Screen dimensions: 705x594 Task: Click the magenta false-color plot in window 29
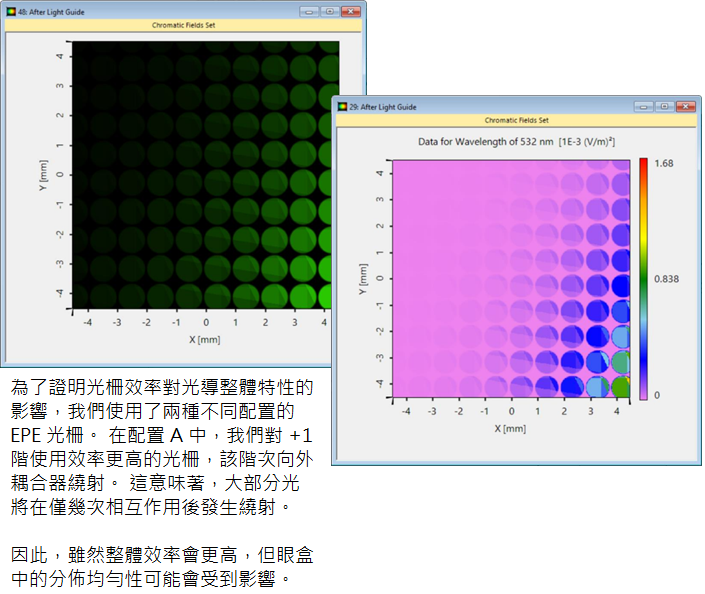coord(511,279)
